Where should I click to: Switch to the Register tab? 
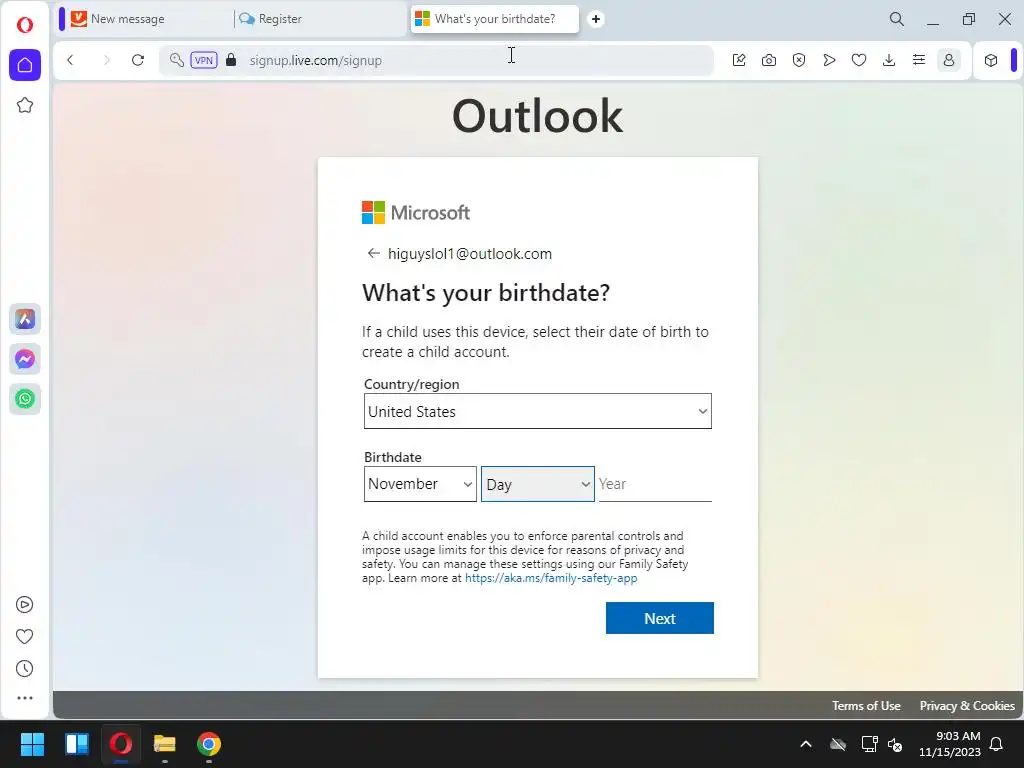tap(320, 19)
